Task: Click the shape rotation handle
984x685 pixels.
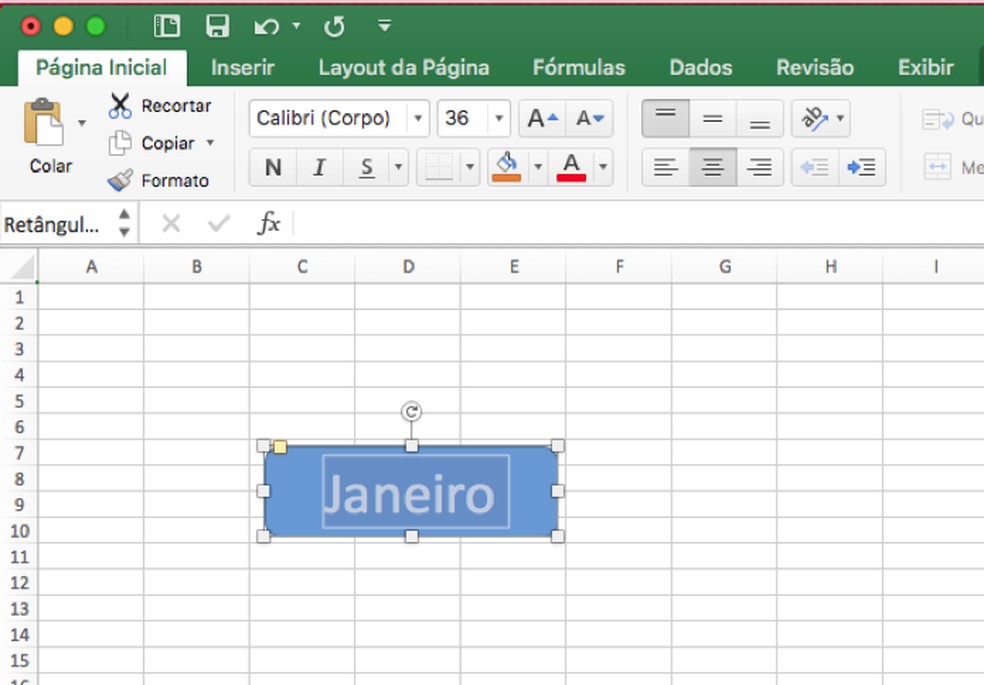Action: (x=411, y=412)
